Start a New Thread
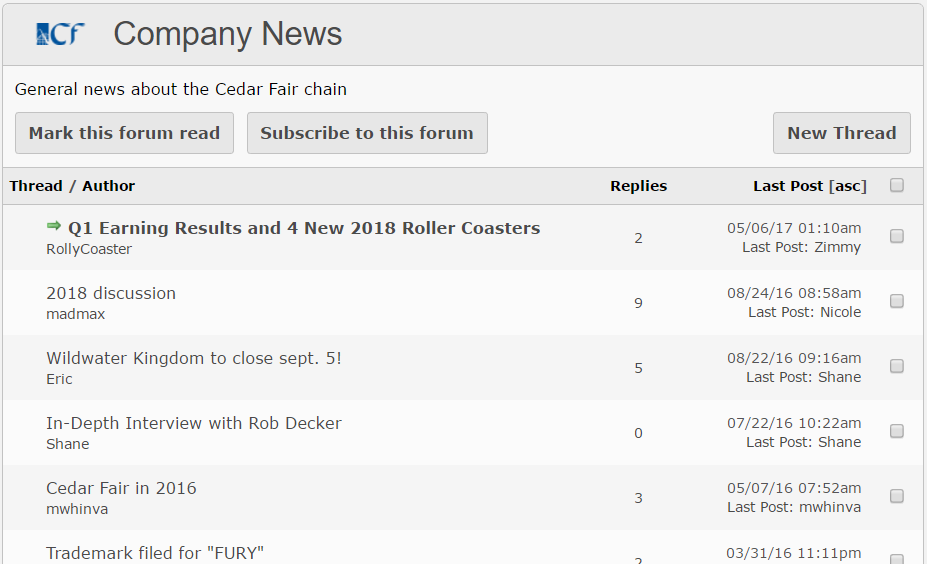 [x=841, y=133]
